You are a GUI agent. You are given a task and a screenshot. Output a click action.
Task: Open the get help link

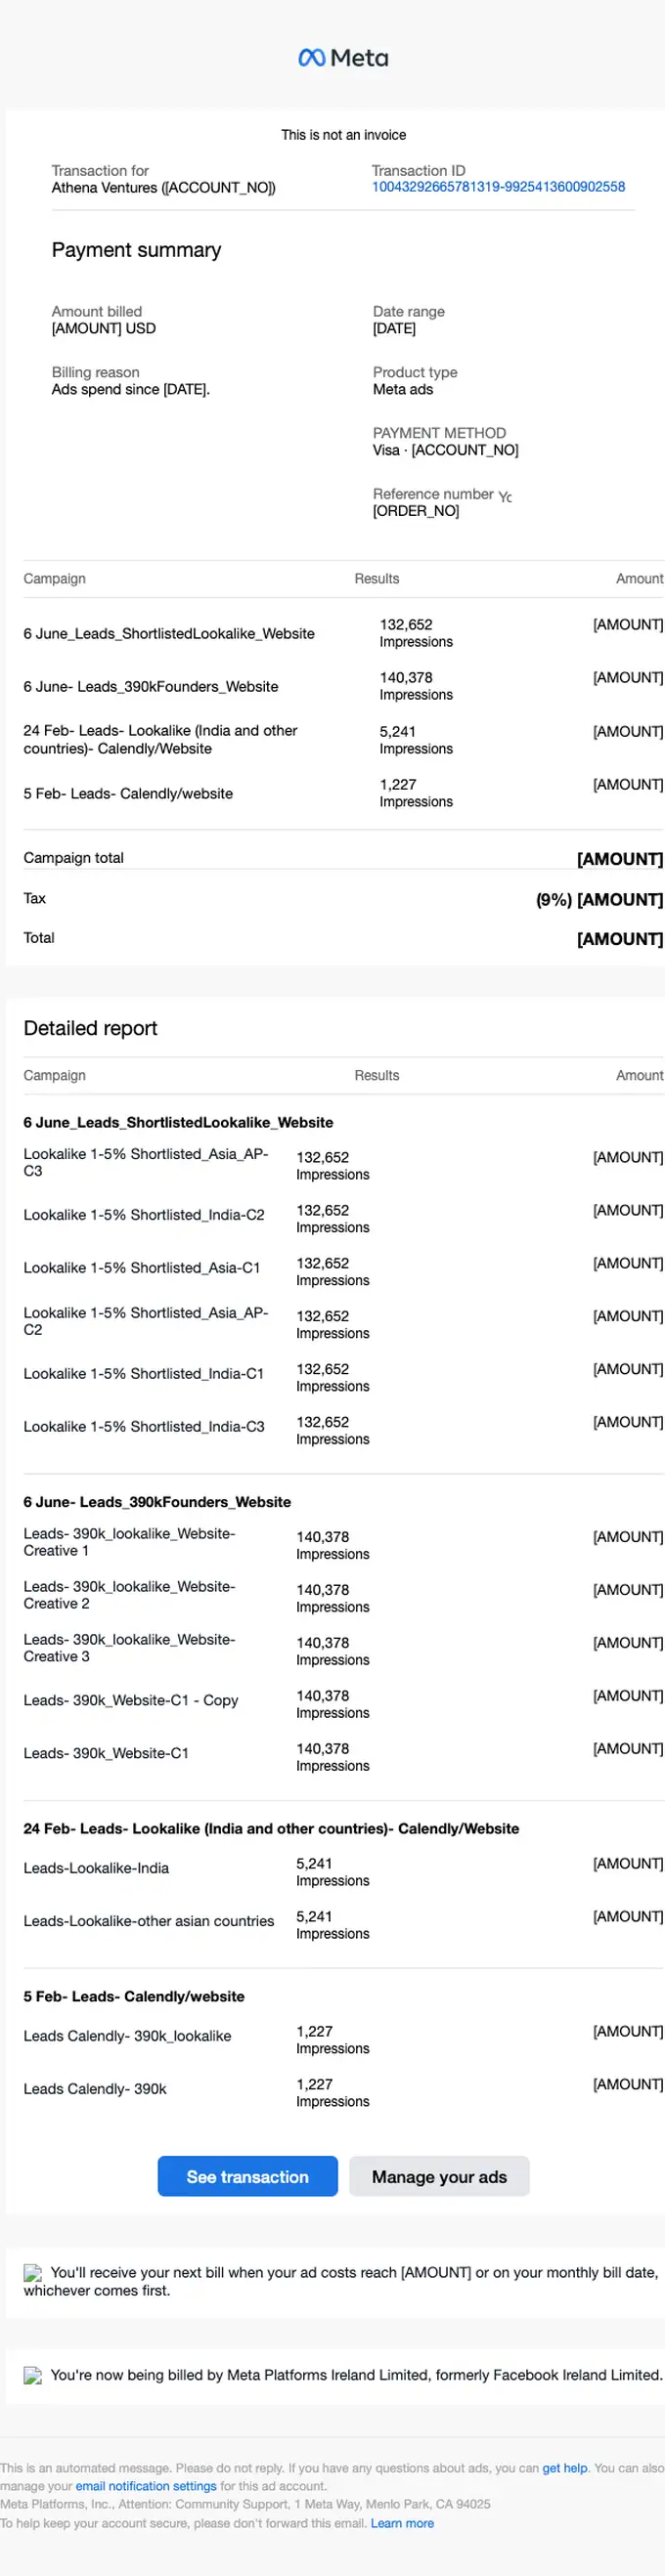(565, 2467)
